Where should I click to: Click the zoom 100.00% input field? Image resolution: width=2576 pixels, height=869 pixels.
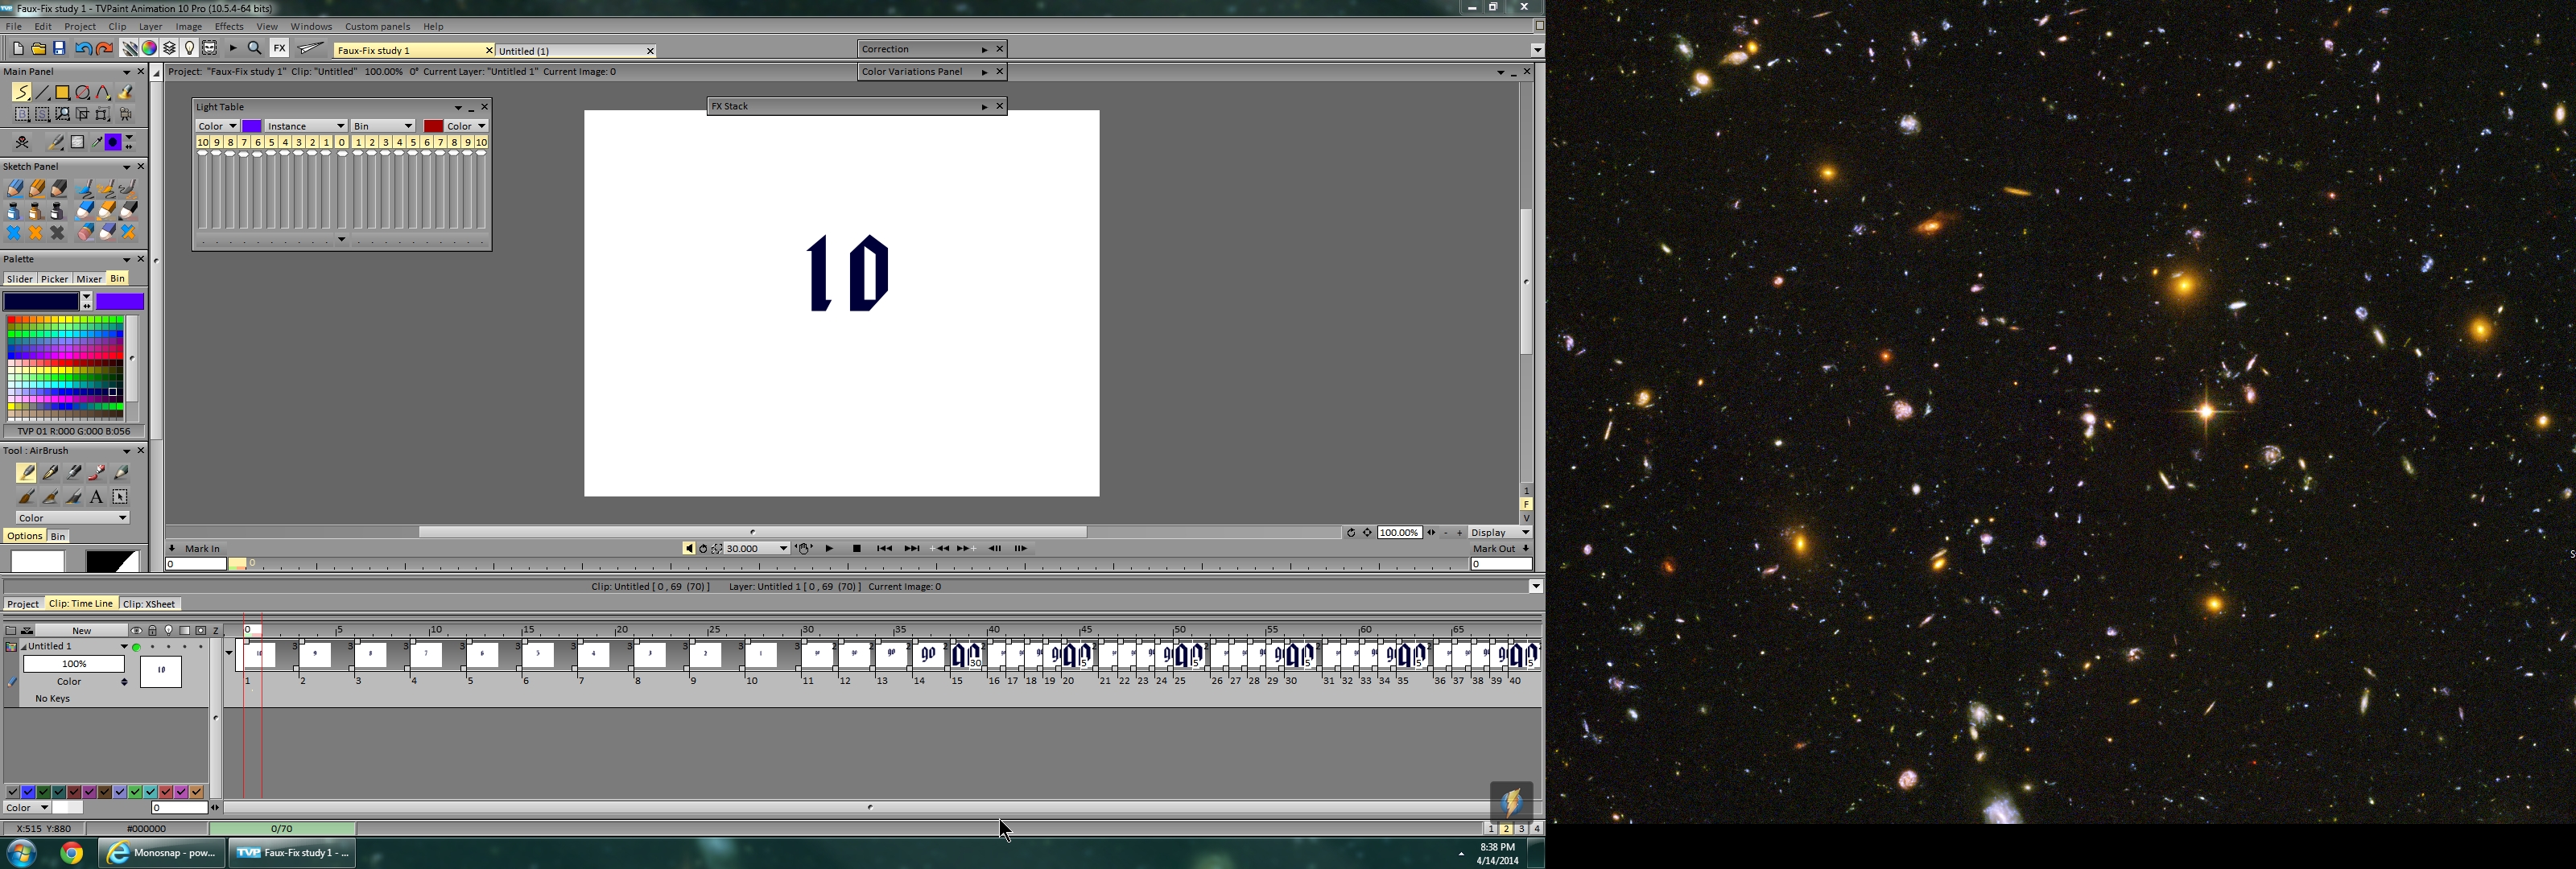point(1399,533)
